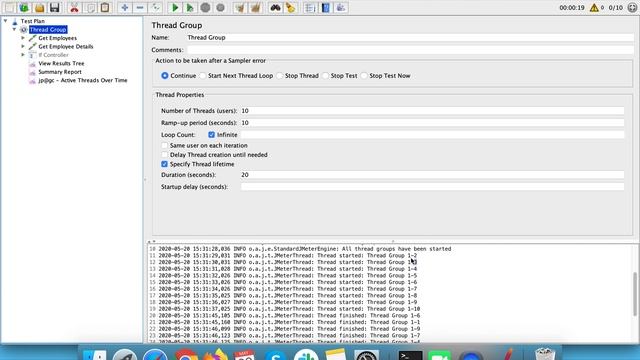640x360 pixels.
Task: Click the Expand All plus icon
Action: click(125, 7)
